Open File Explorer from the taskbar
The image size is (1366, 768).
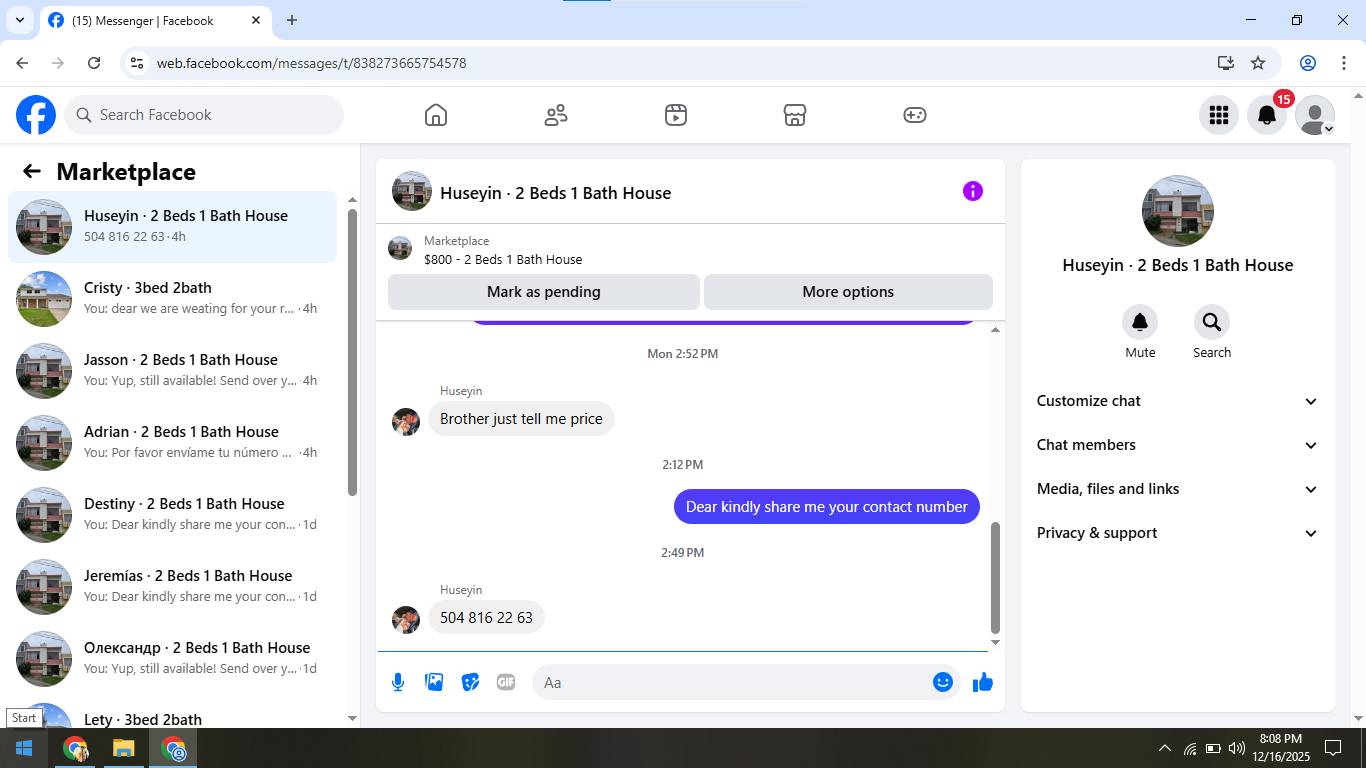click(x=123, y=748)
